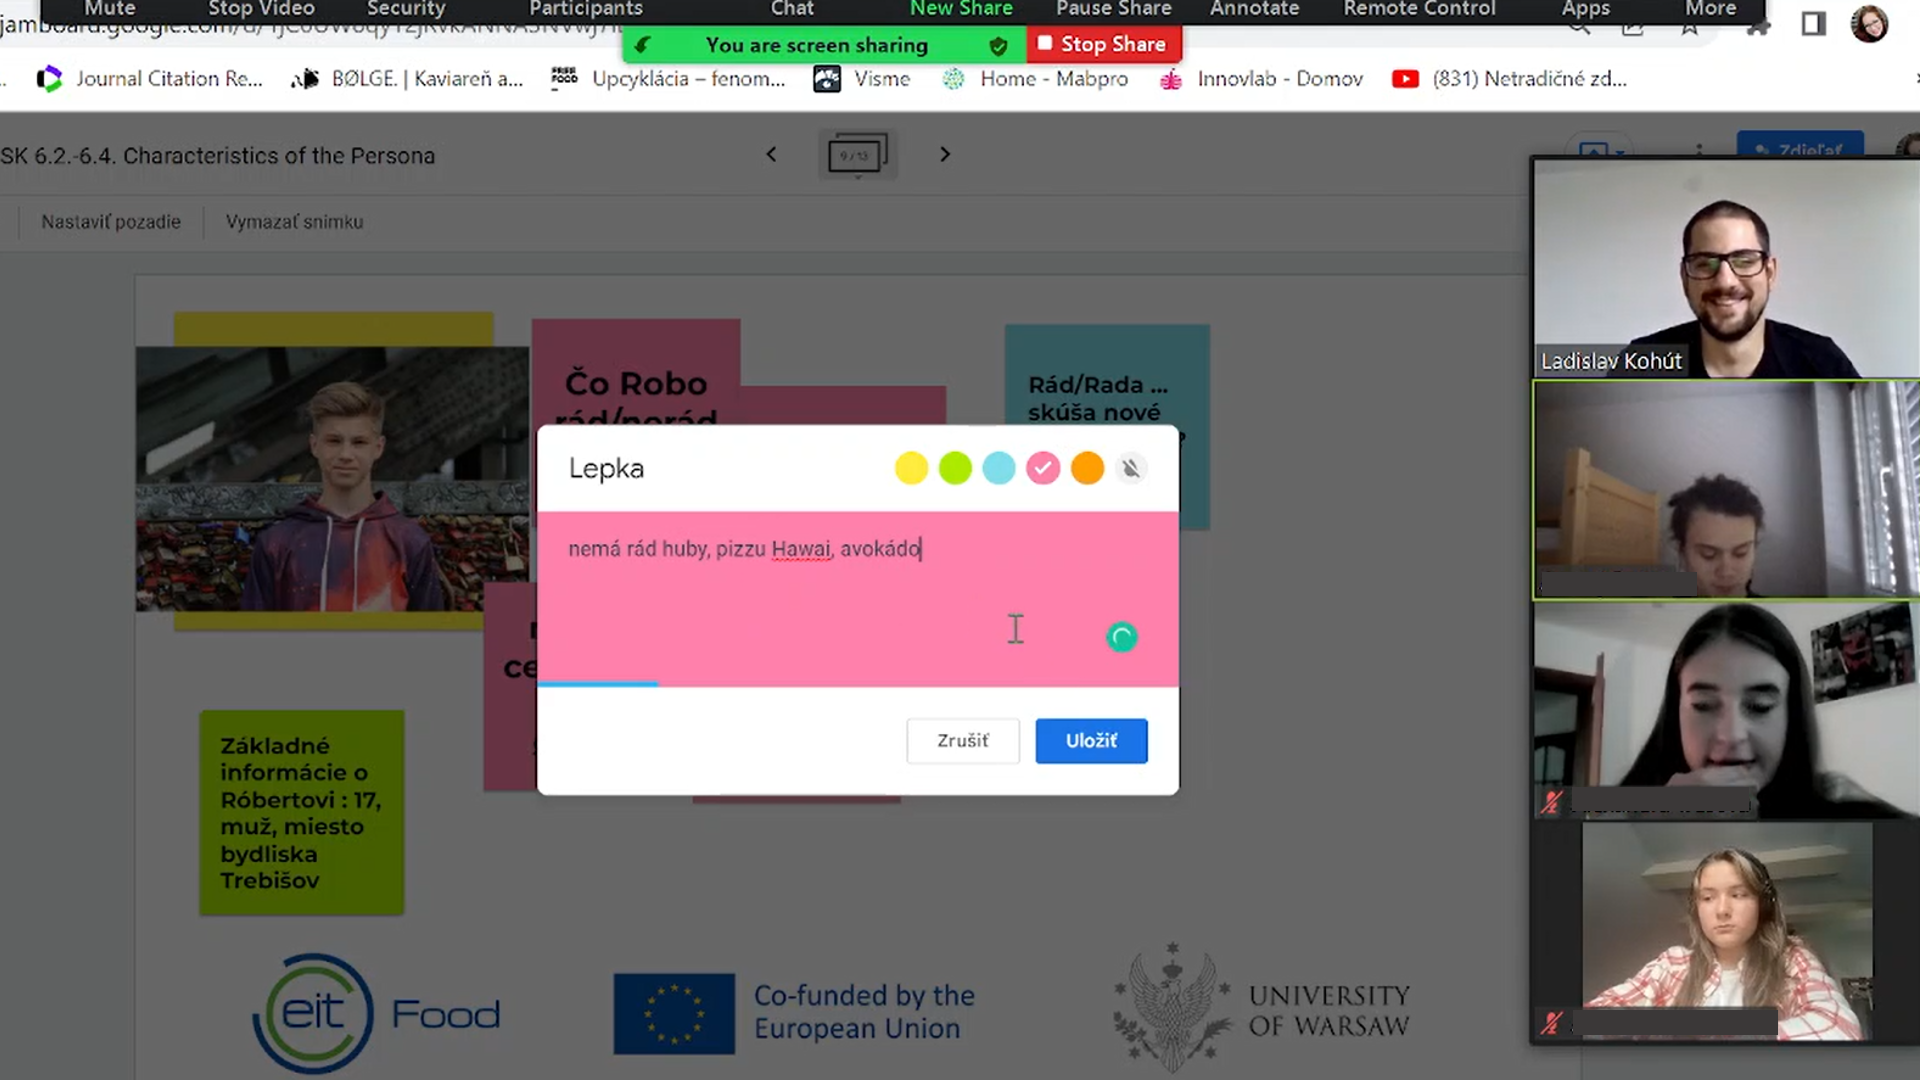1920x1080 pixels.
Task: Pick the blue sticky note color
Action: [999, 468]
